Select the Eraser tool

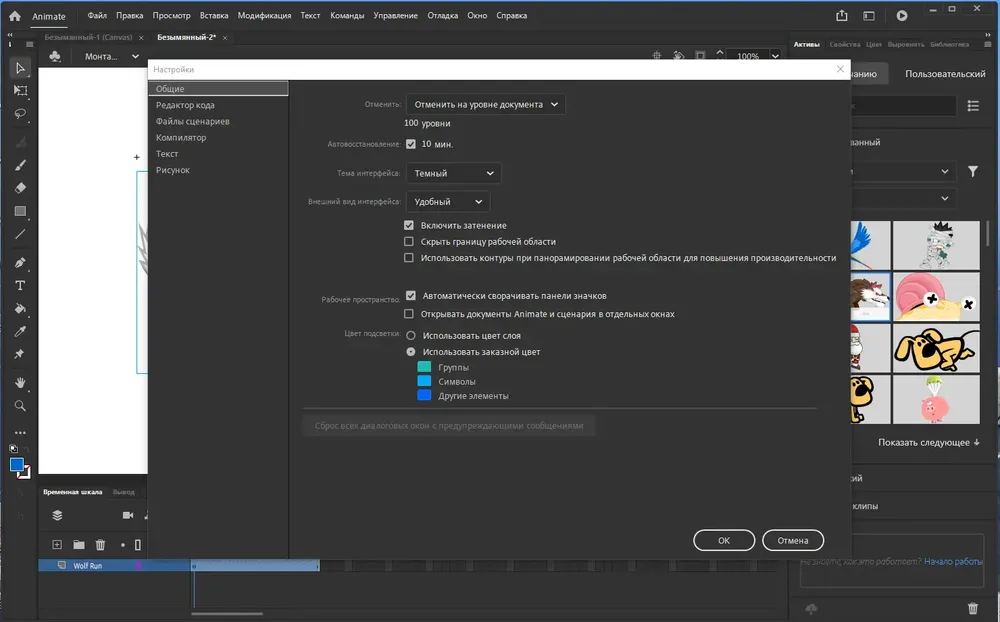point(20,188)
